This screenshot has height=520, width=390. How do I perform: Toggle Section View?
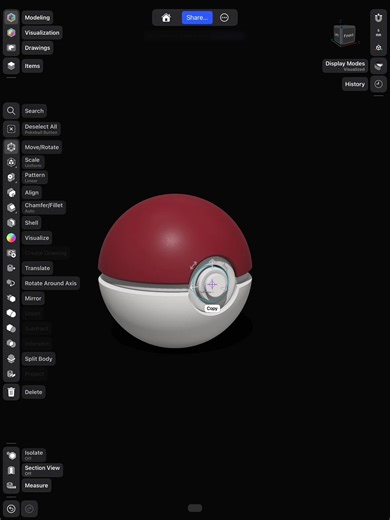tap(11, 470)
